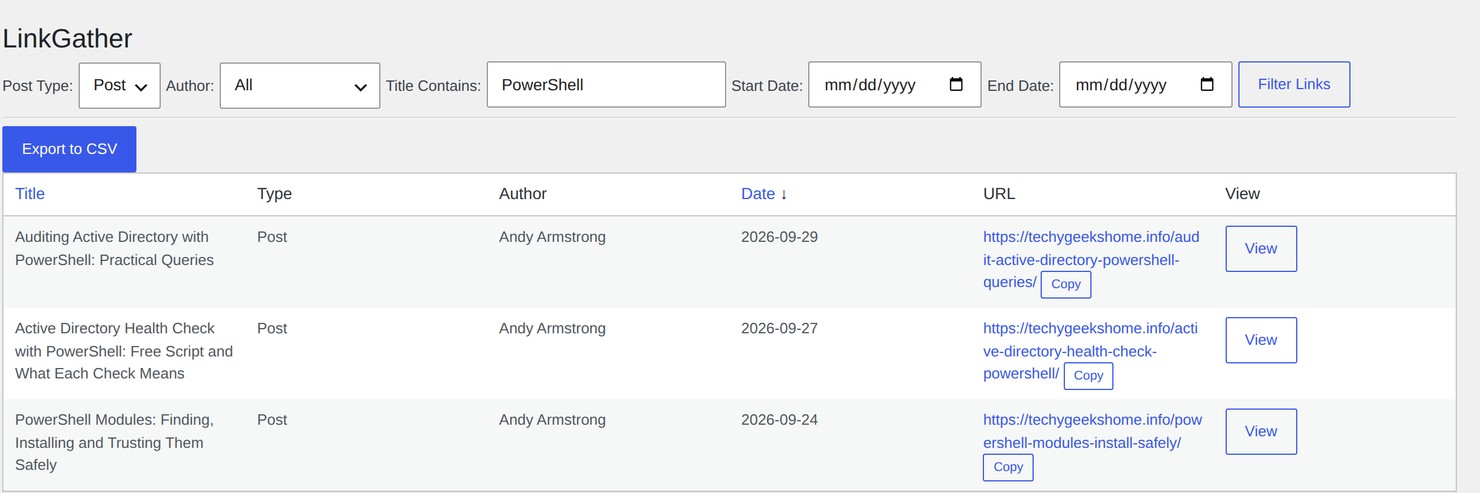Screen dimensions: 1480x493
Task: Click the 'Start Date:' label
Action: pyautogui.click(x=767, y=86)
